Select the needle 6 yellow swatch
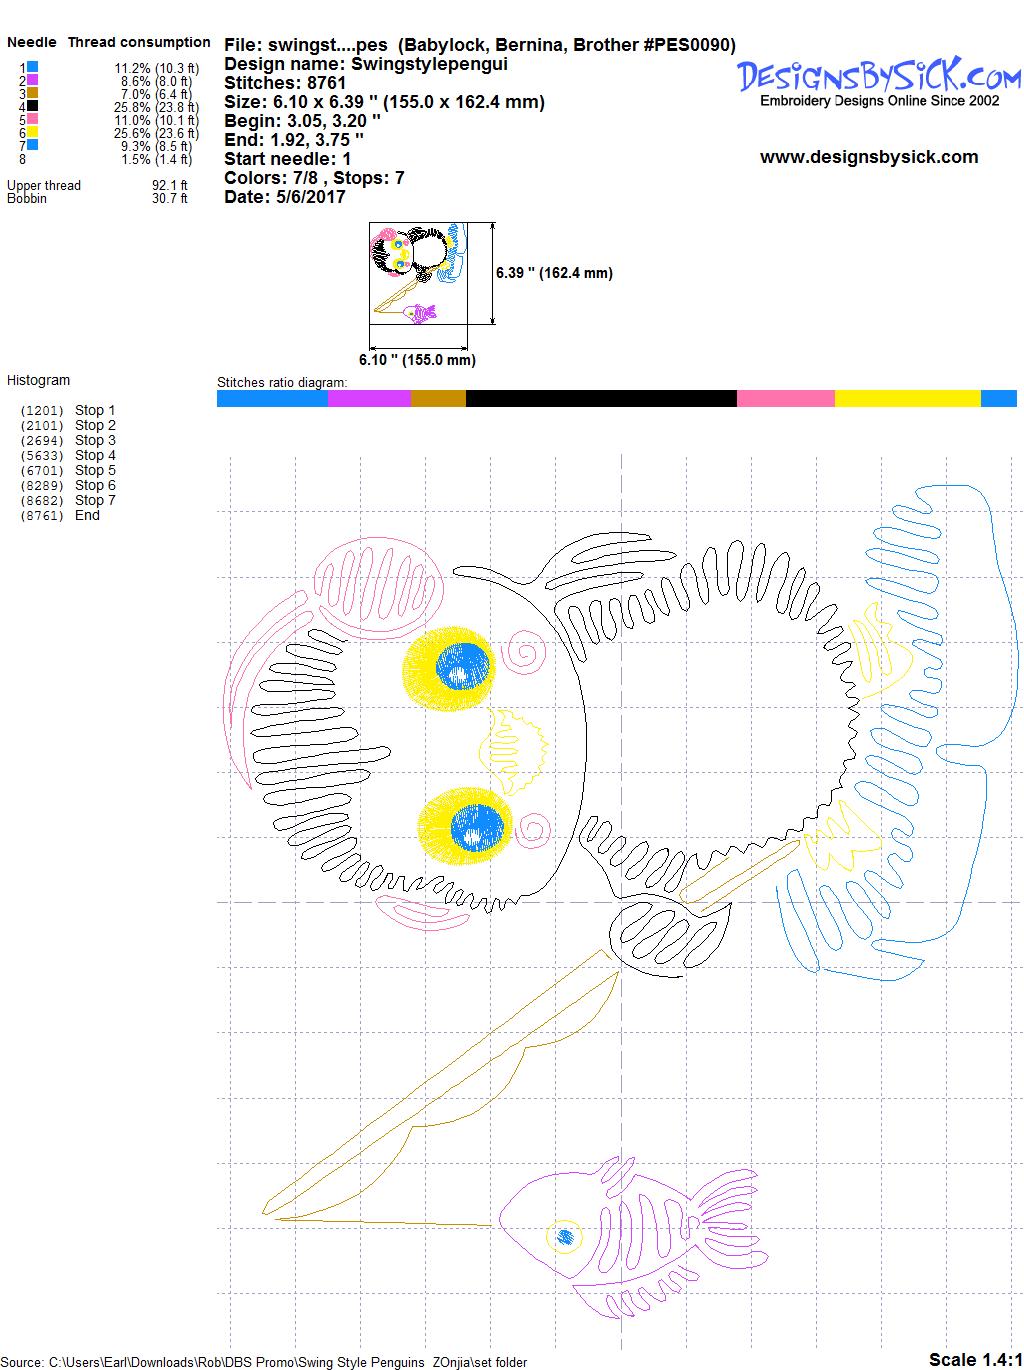Image resolution: width=1024 pixels, height=1370 pixels. coord(33,132)
